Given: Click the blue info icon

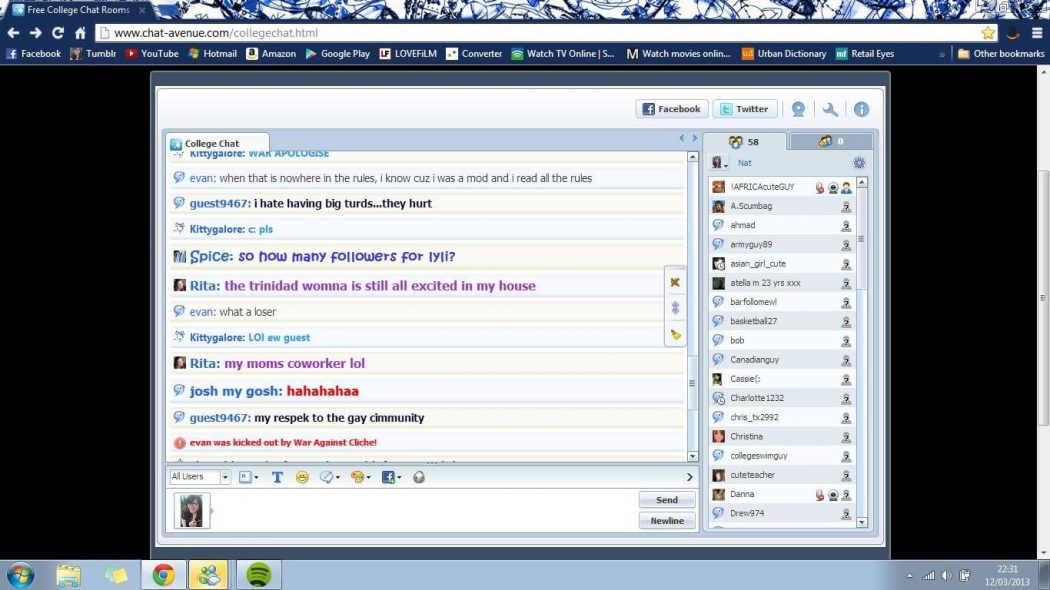Looking at the screenshot, I should pos(860,110).
